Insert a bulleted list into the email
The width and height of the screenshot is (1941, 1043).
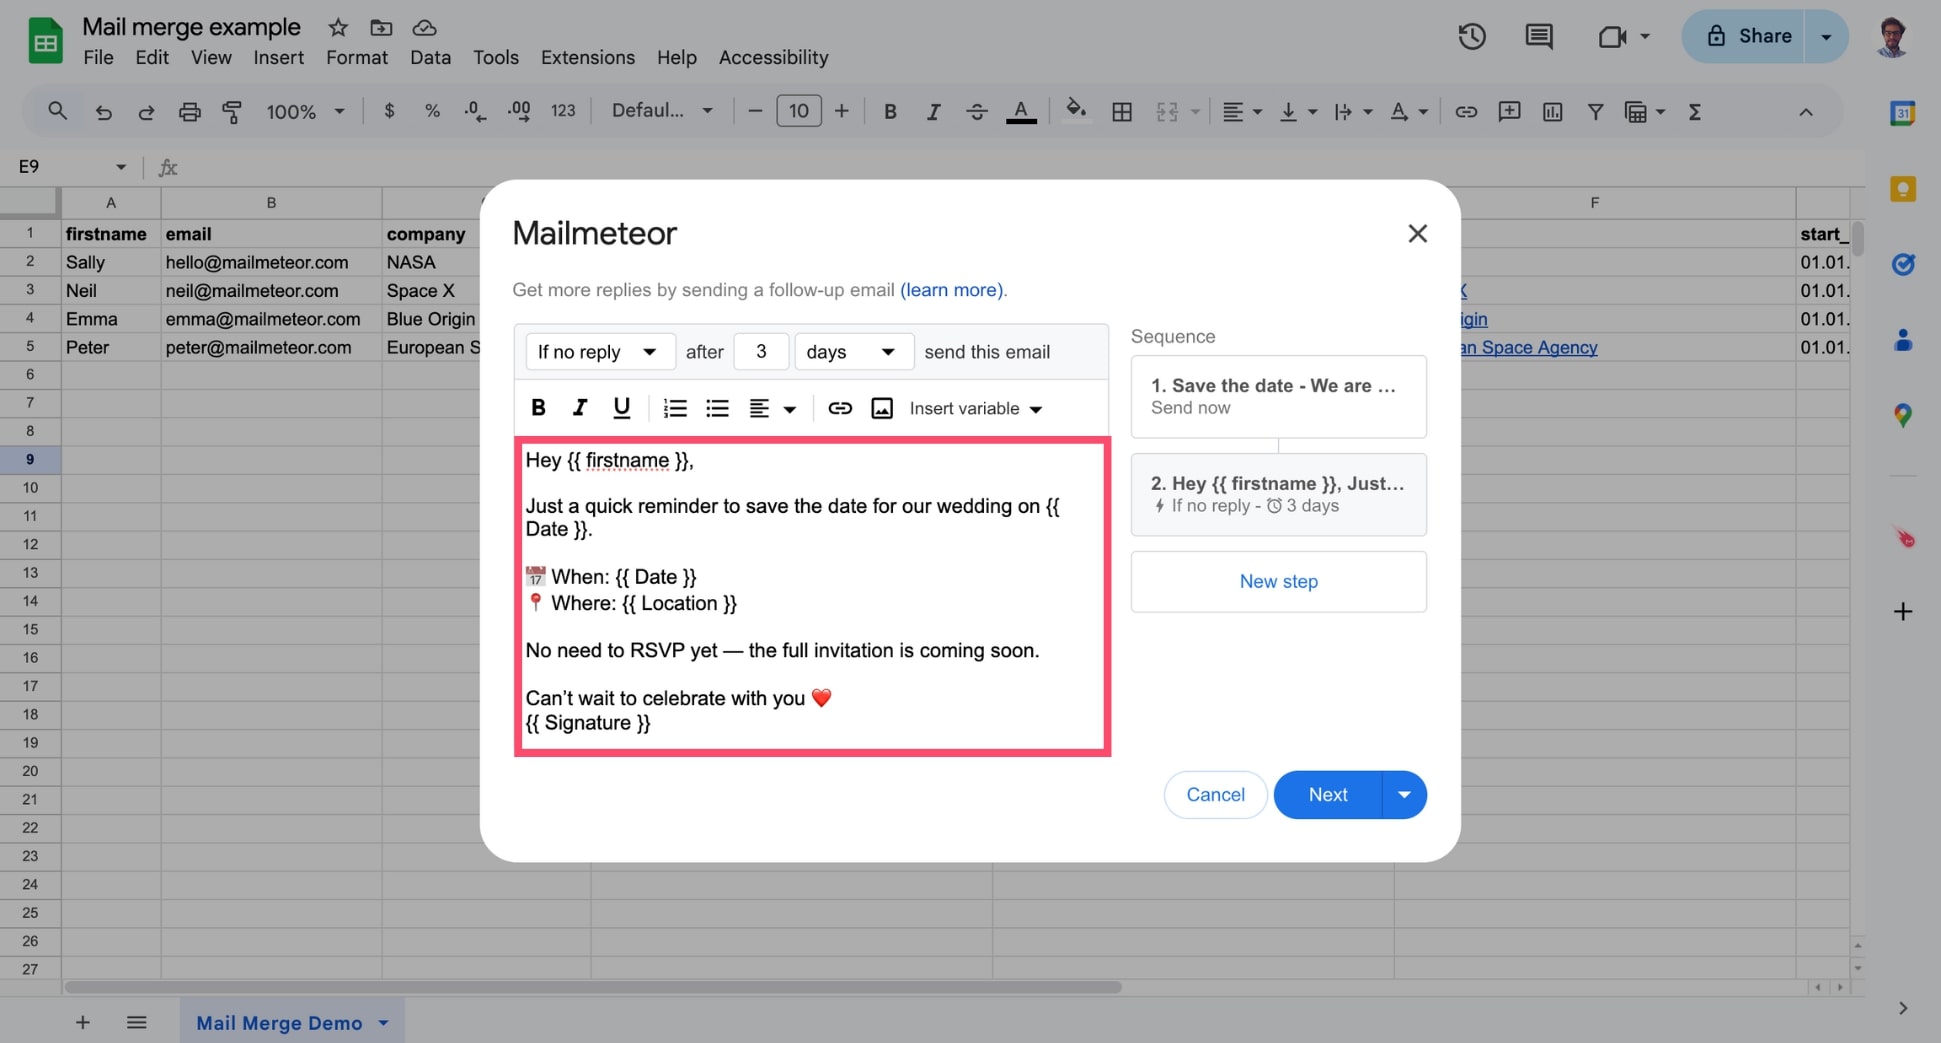point(717,408)
